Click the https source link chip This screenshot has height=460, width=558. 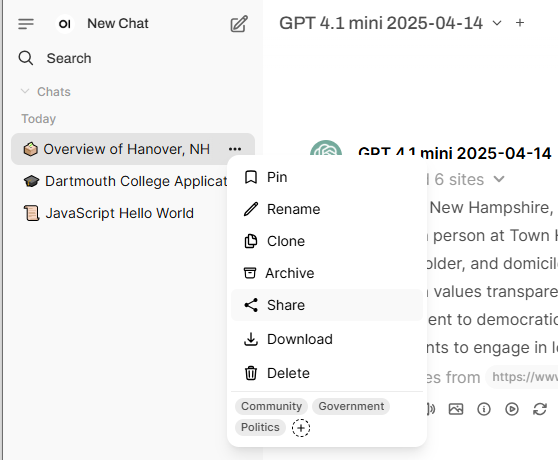point(522,377)
